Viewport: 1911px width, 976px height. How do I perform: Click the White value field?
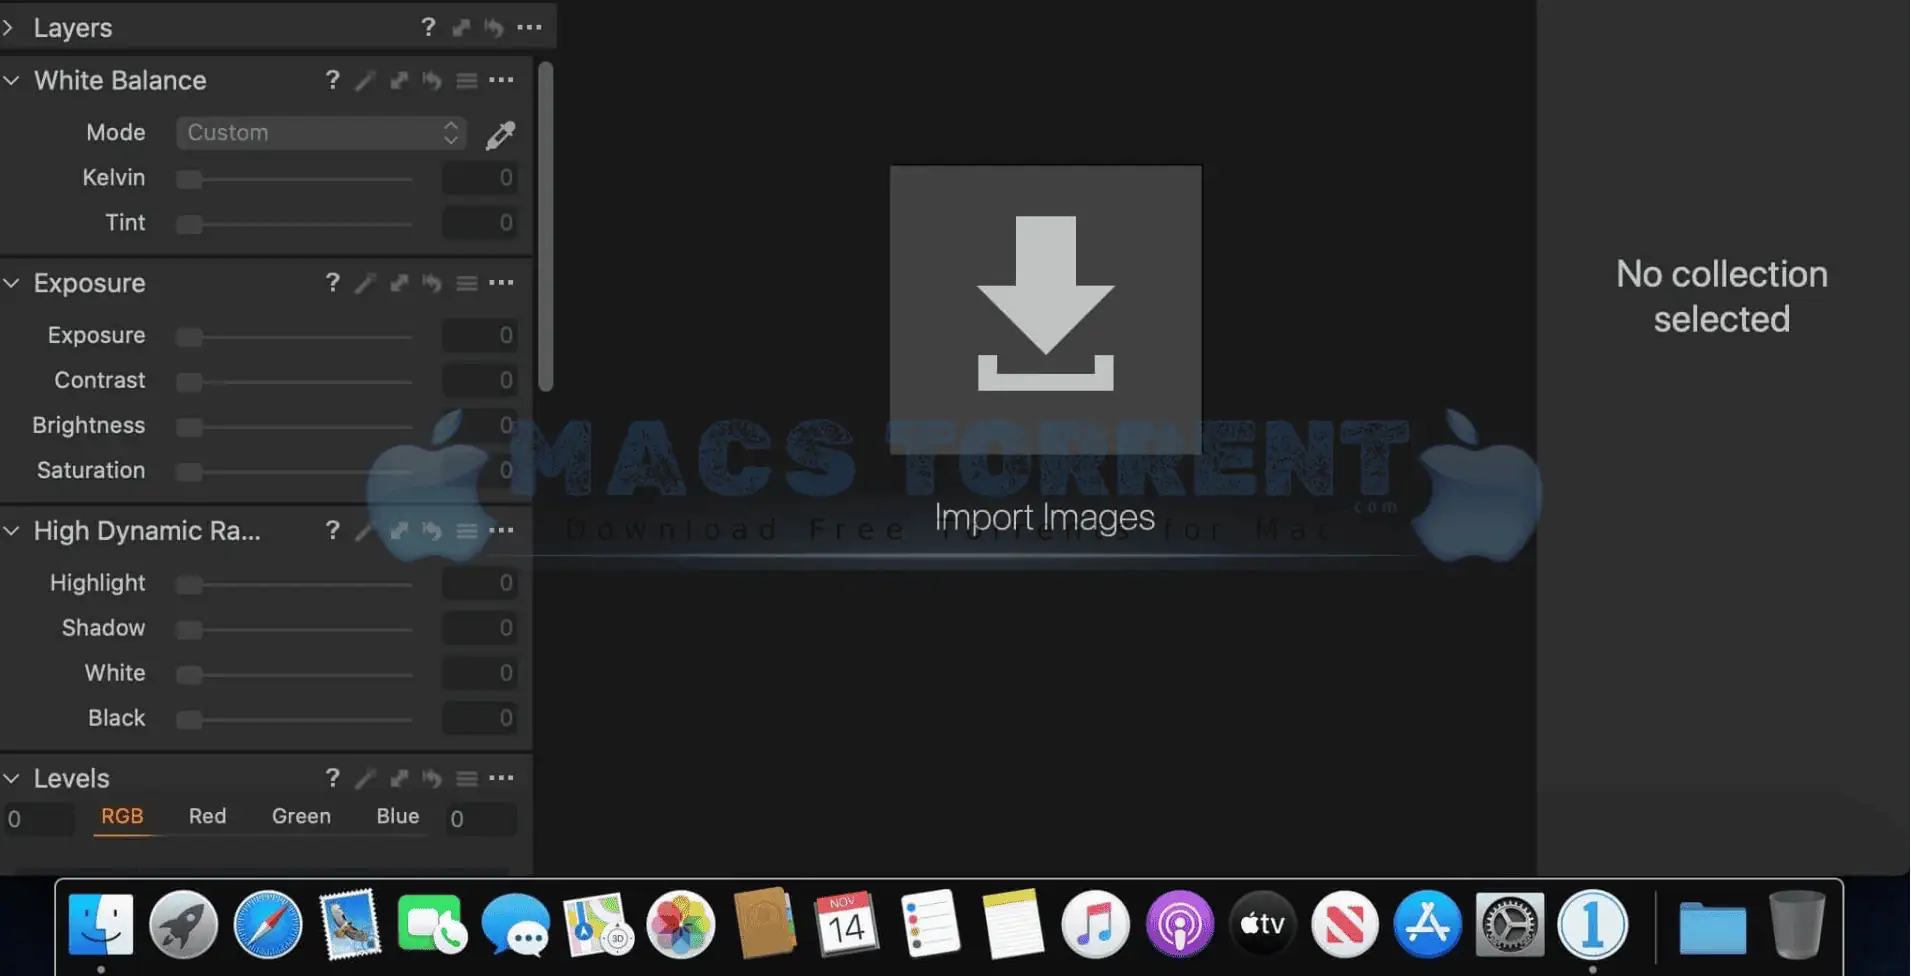[x=480, y=673]
